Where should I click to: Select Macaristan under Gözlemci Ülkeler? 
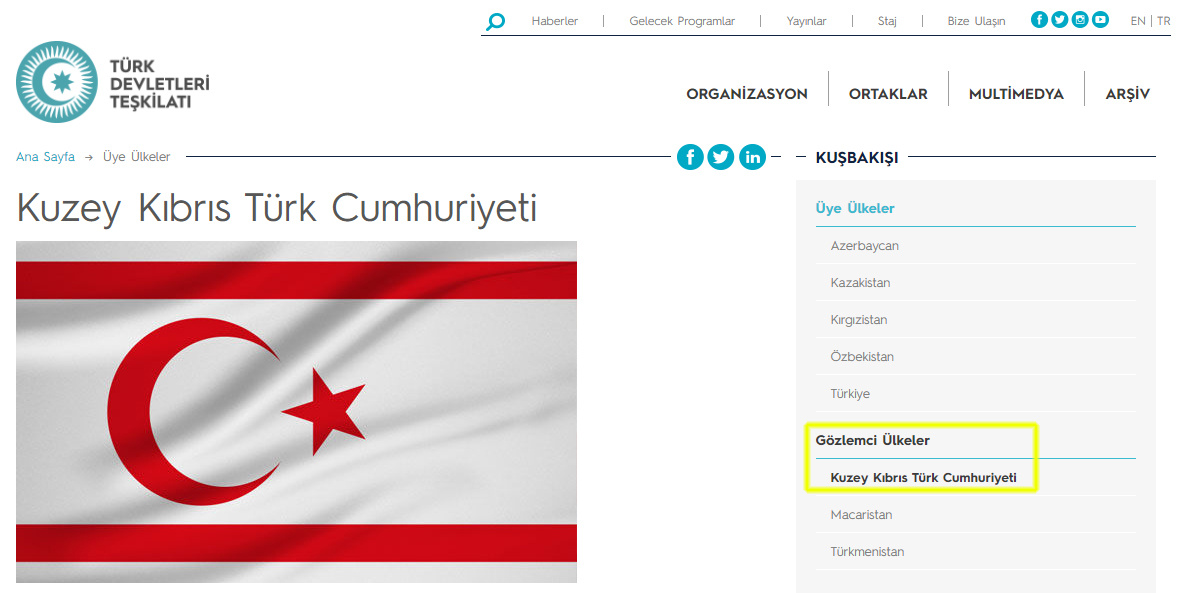click(x=861, y=515)
